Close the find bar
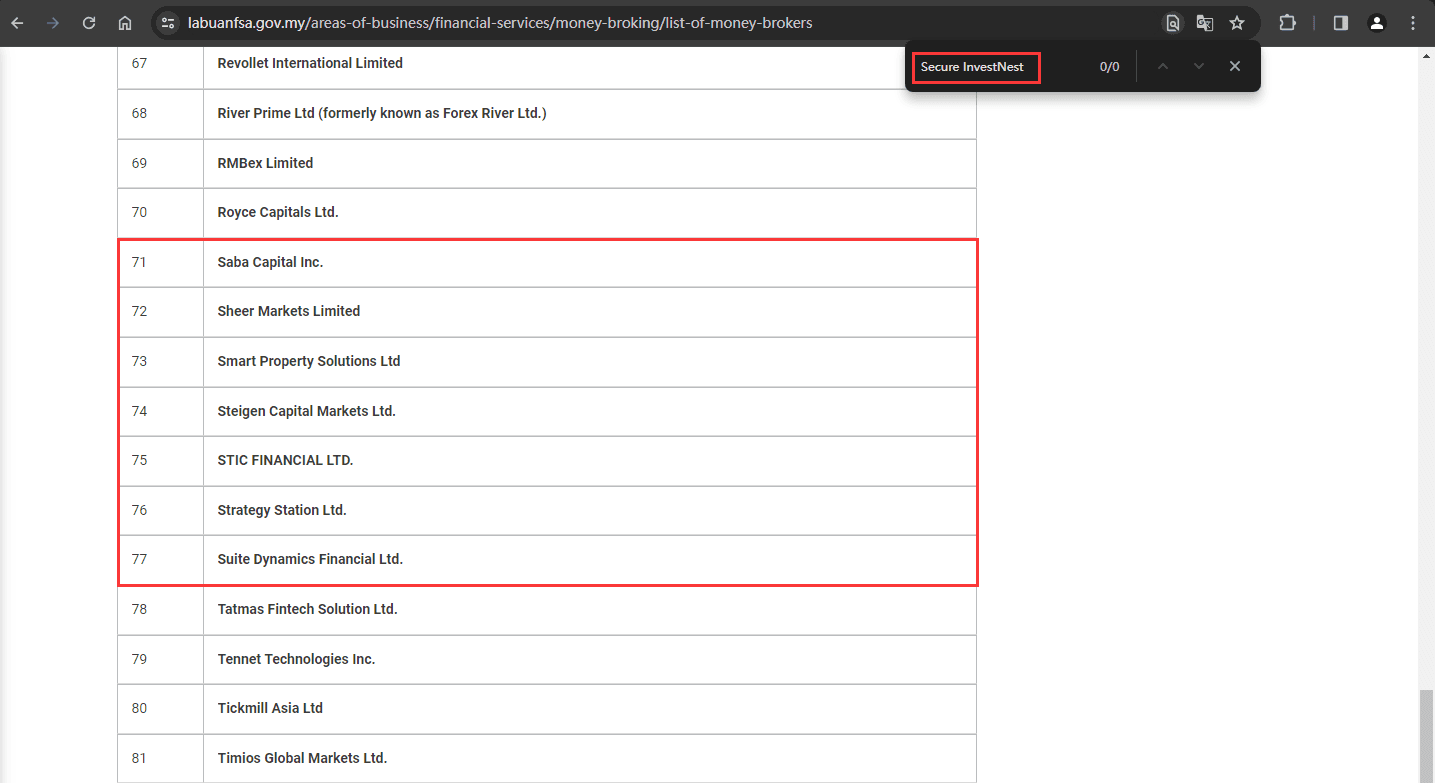 1235,66
